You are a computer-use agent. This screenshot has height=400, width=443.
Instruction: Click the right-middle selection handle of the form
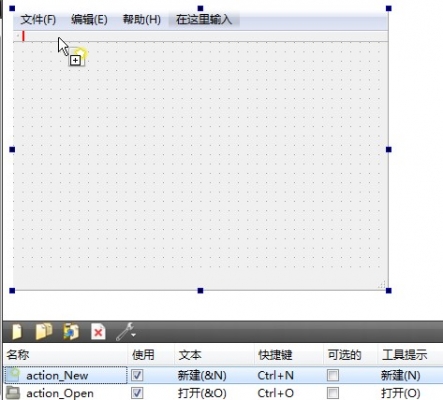click(389, 150)
